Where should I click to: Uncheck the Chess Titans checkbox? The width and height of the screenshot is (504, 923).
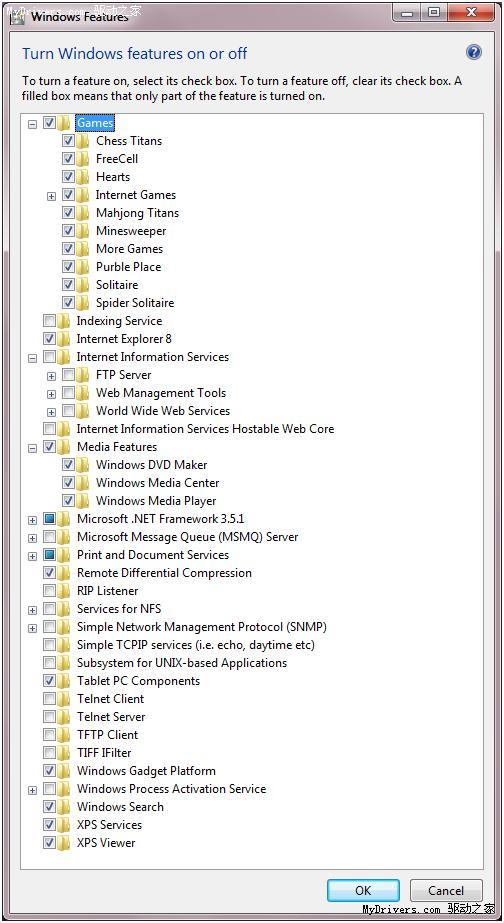click(x=68, y=141)
